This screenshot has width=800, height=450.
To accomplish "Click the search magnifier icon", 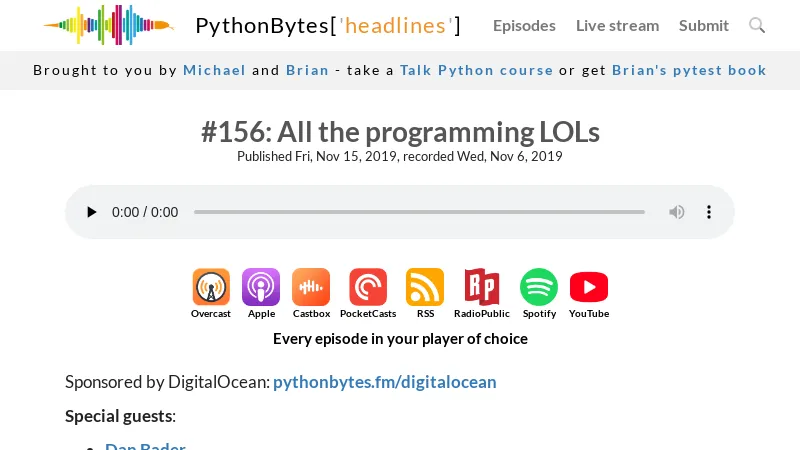I will tap(757, 25).
